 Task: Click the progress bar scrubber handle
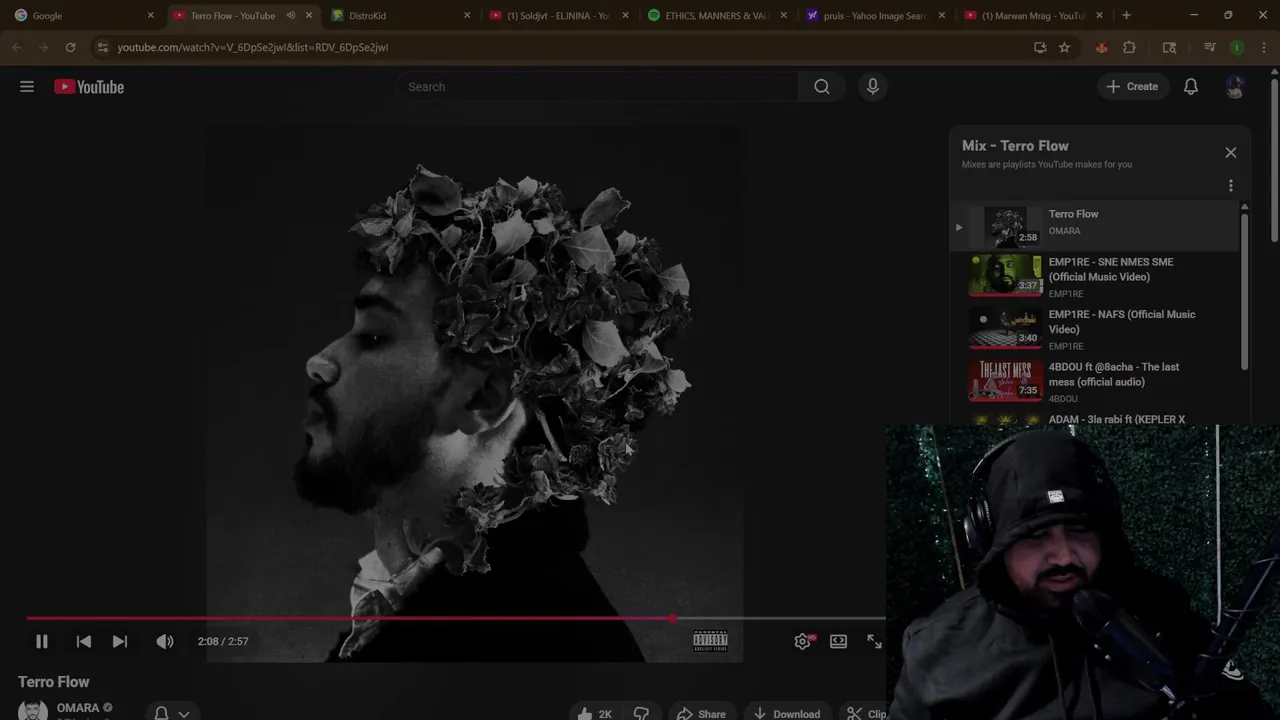pyautogui.click(x=673, y=619)
